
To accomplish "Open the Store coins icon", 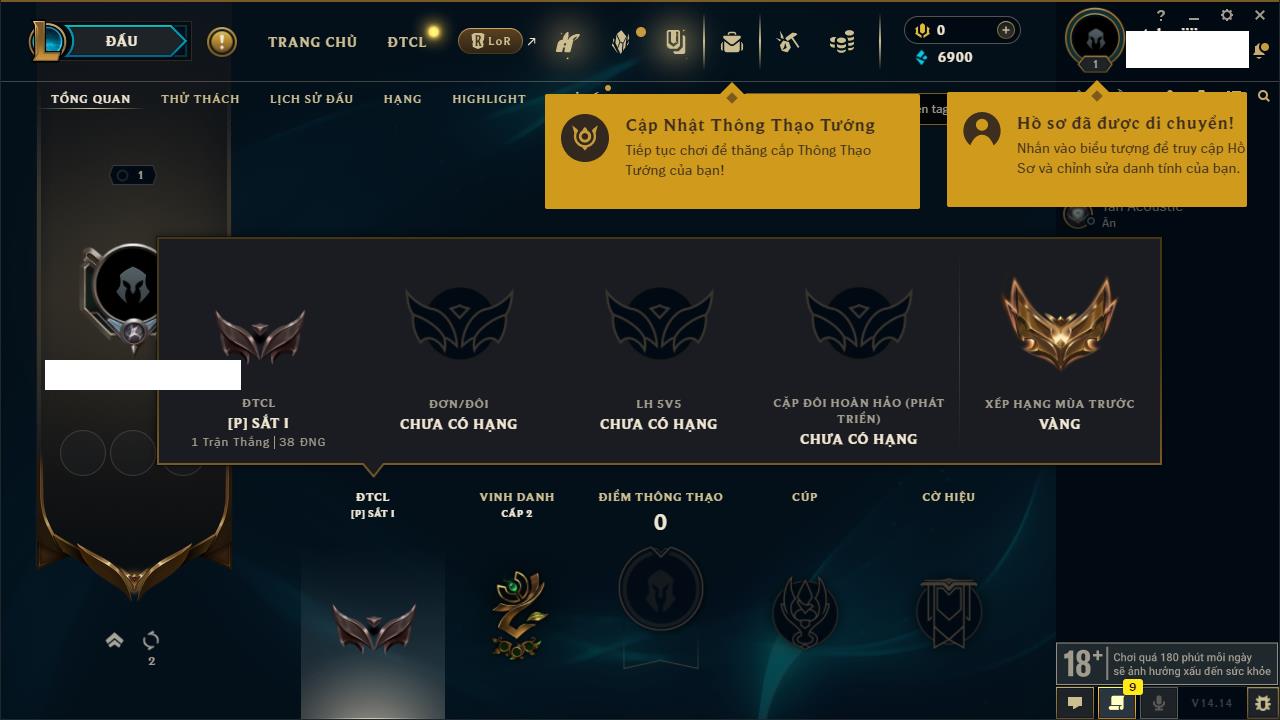I will click(842, 42).
